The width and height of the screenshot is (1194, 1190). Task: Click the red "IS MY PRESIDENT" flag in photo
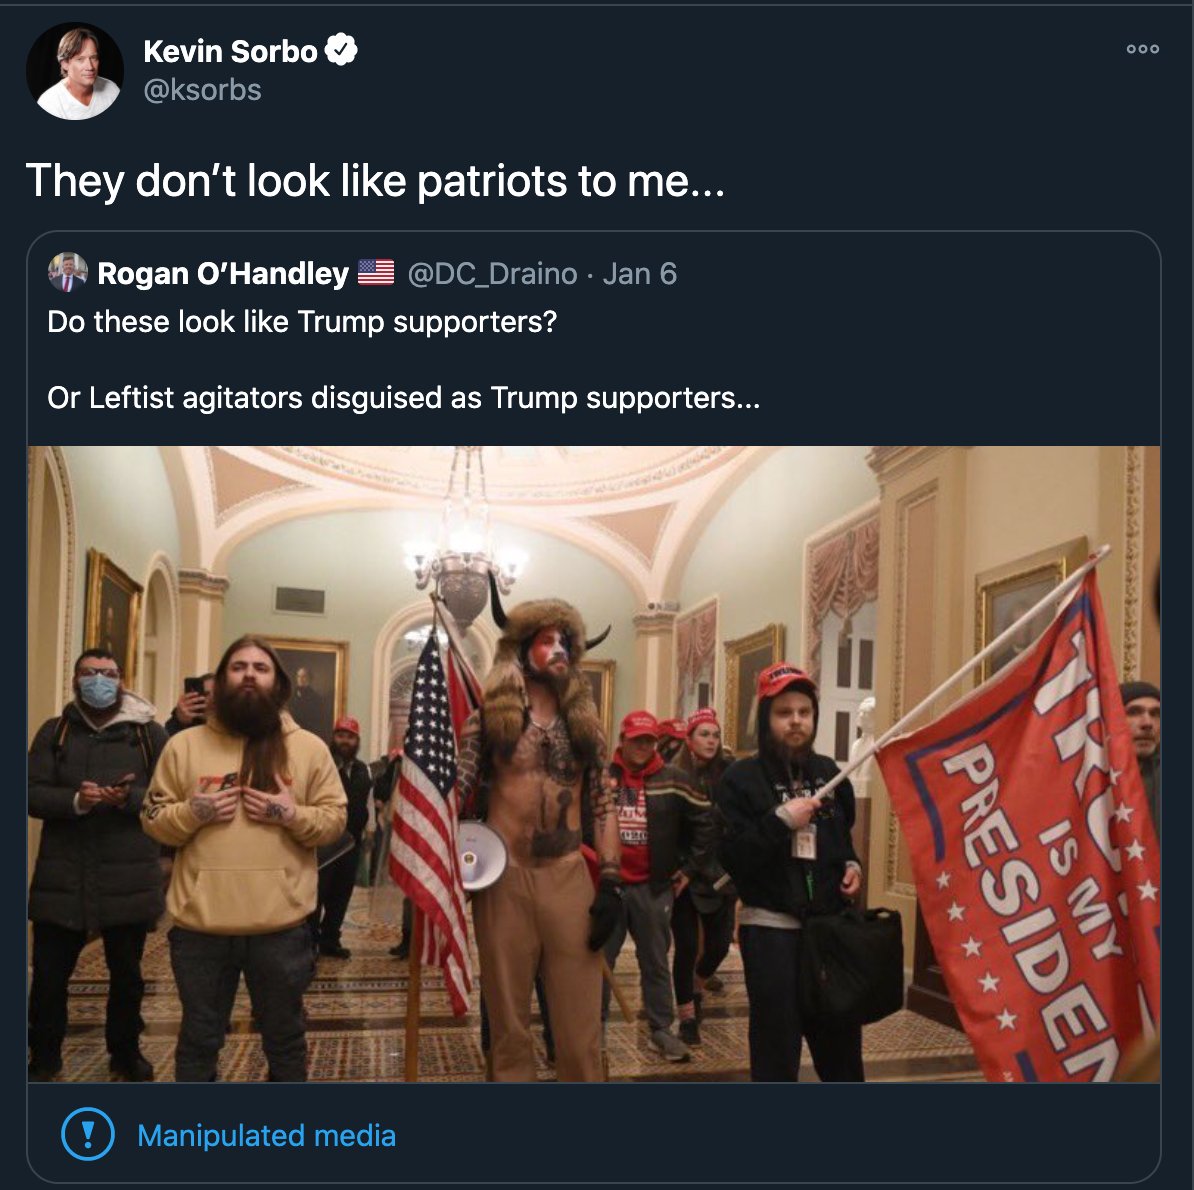pos(1030,840)
